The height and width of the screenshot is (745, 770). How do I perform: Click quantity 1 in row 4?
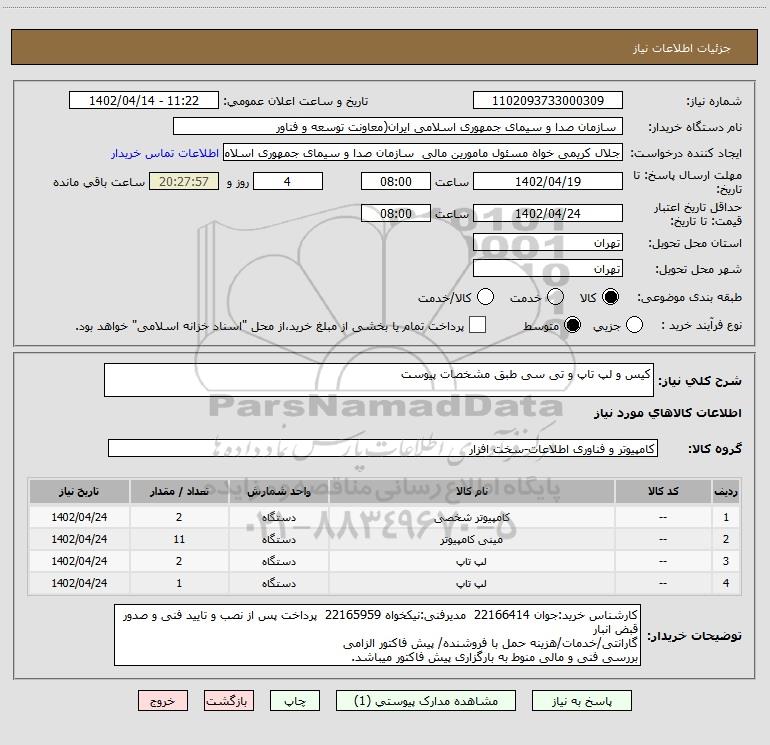pyautogui.click(x=179, y=583)
